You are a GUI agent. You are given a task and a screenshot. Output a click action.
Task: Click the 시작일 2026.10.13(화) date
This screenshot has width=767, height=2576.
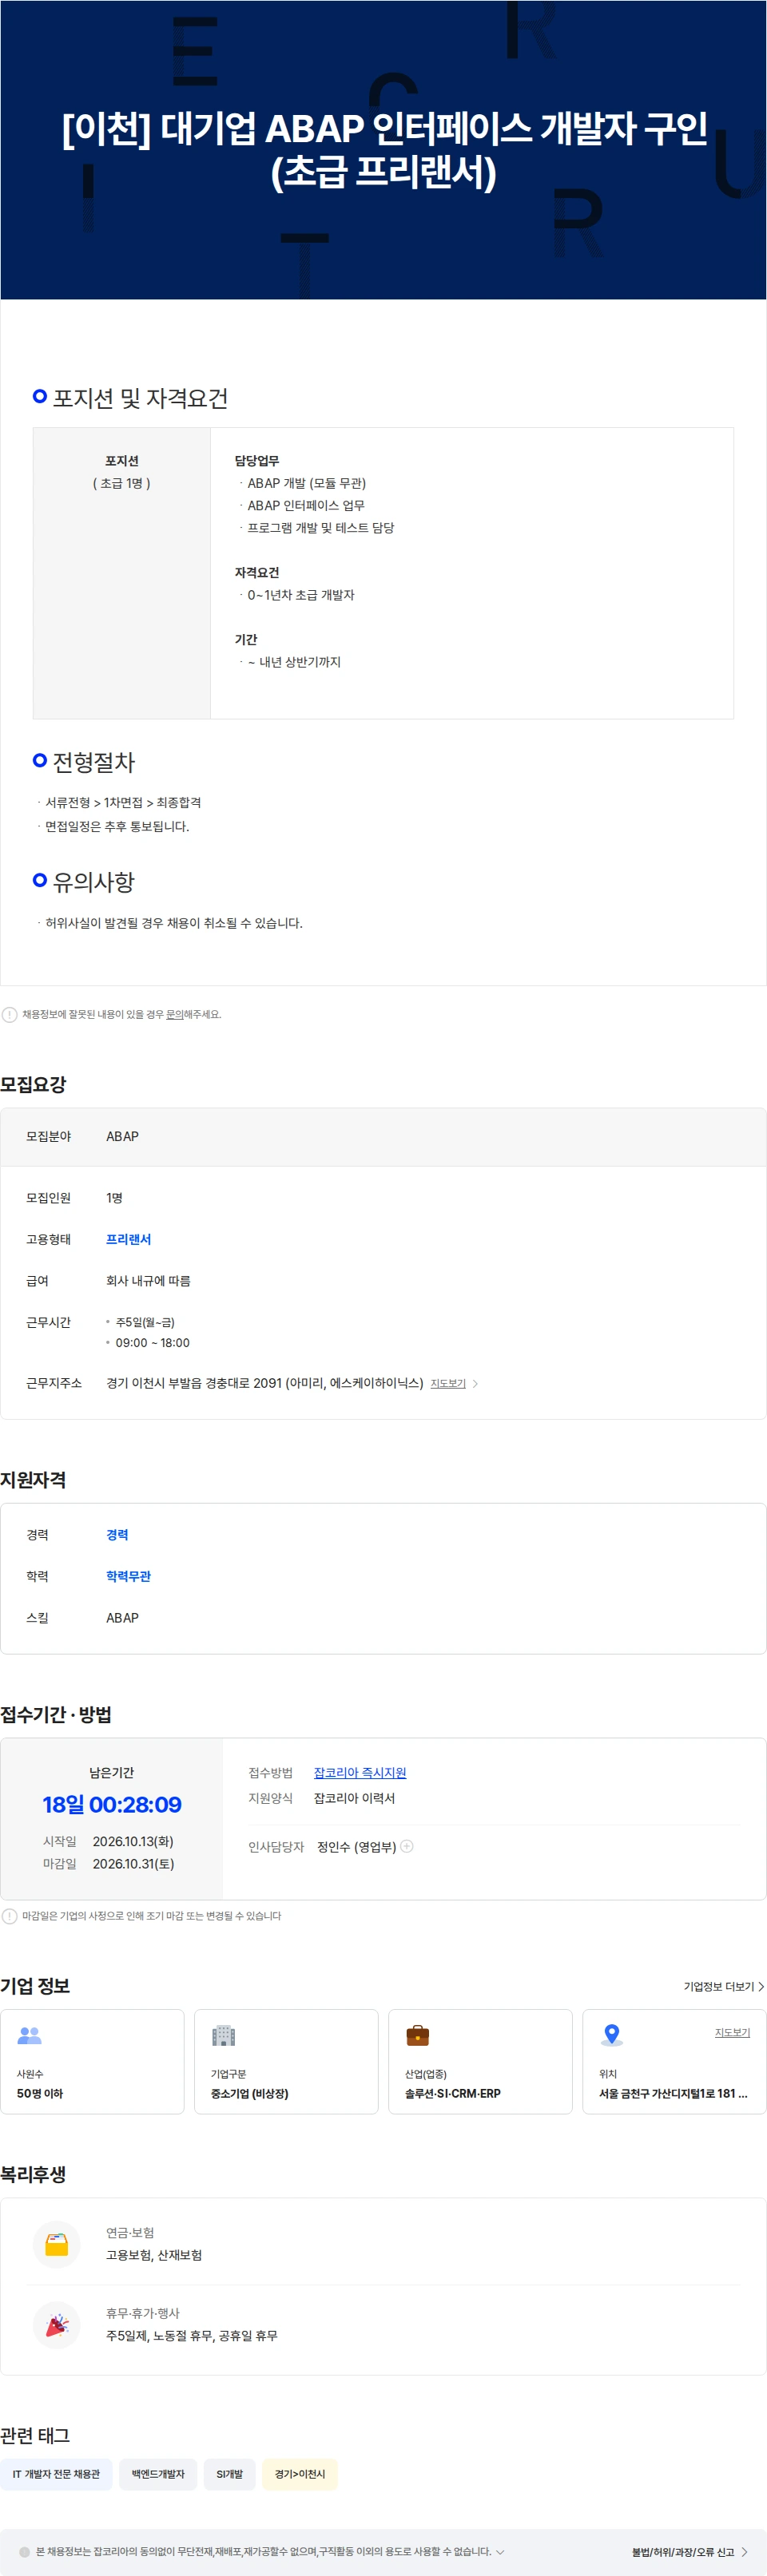pos(133,1841)
